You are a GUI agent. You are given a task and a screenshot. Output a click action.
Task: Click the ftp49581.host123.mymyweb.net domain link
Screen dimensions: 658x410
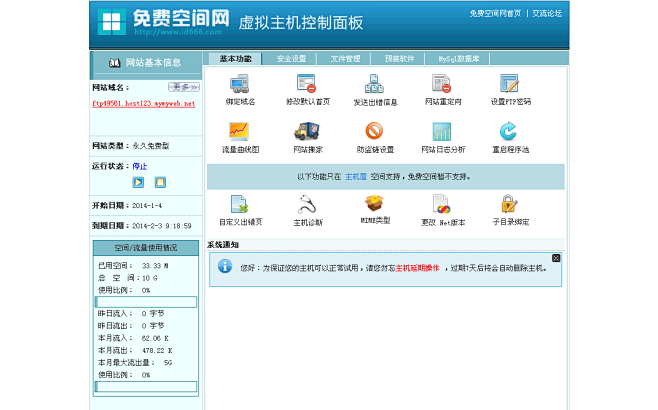(143, 103)
